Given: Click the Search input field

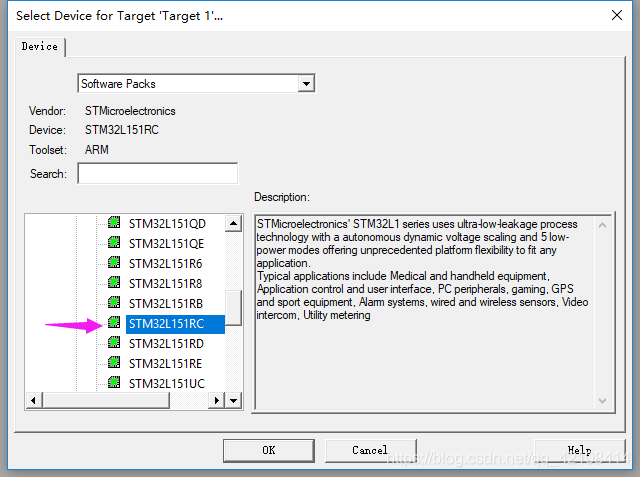Looking at the screenshot, I should [x=158, y=173].
